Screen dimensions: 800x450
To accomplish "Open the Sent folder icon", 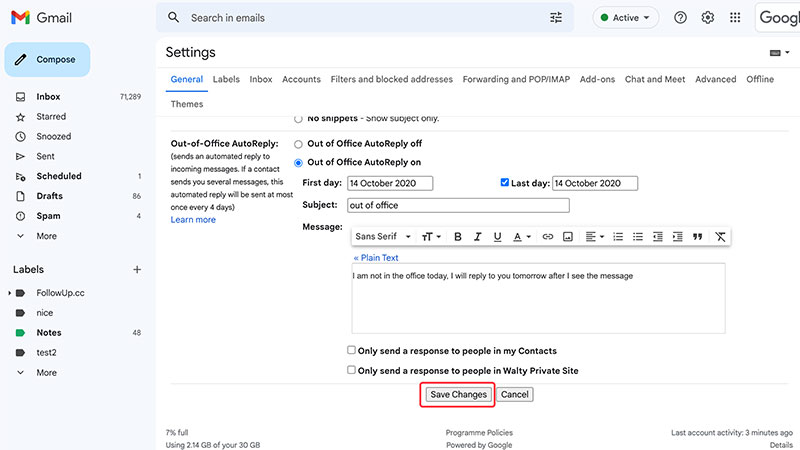I will pos(20,156).
